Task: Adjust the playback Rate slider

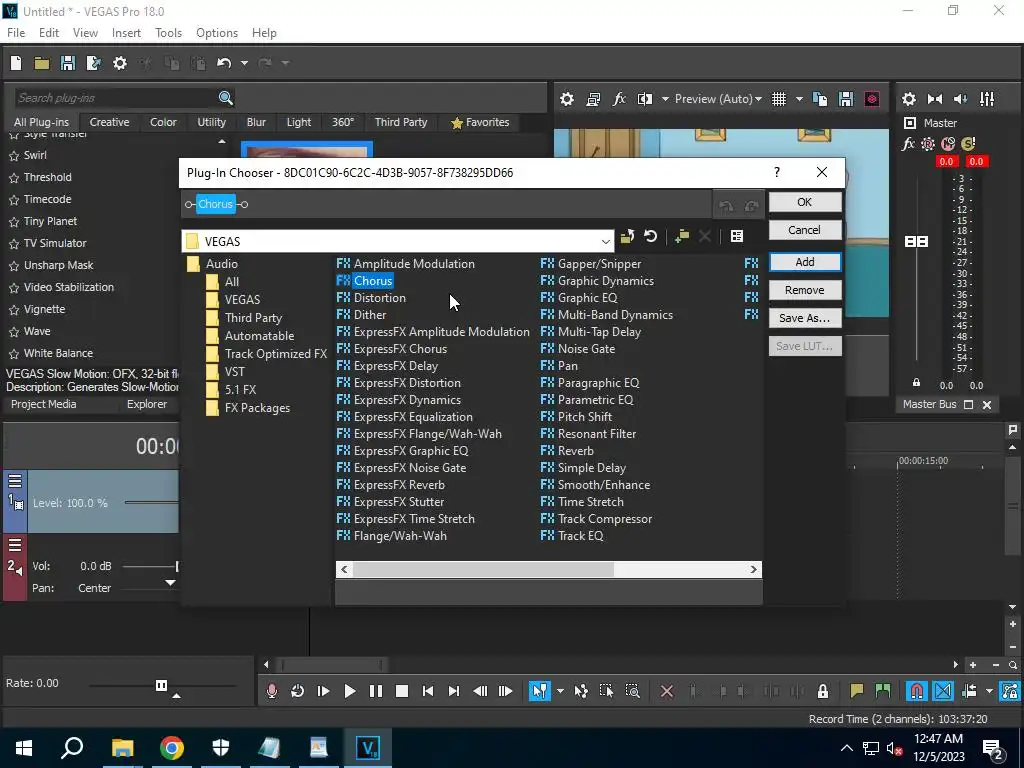Action: [x=161, y=685]
